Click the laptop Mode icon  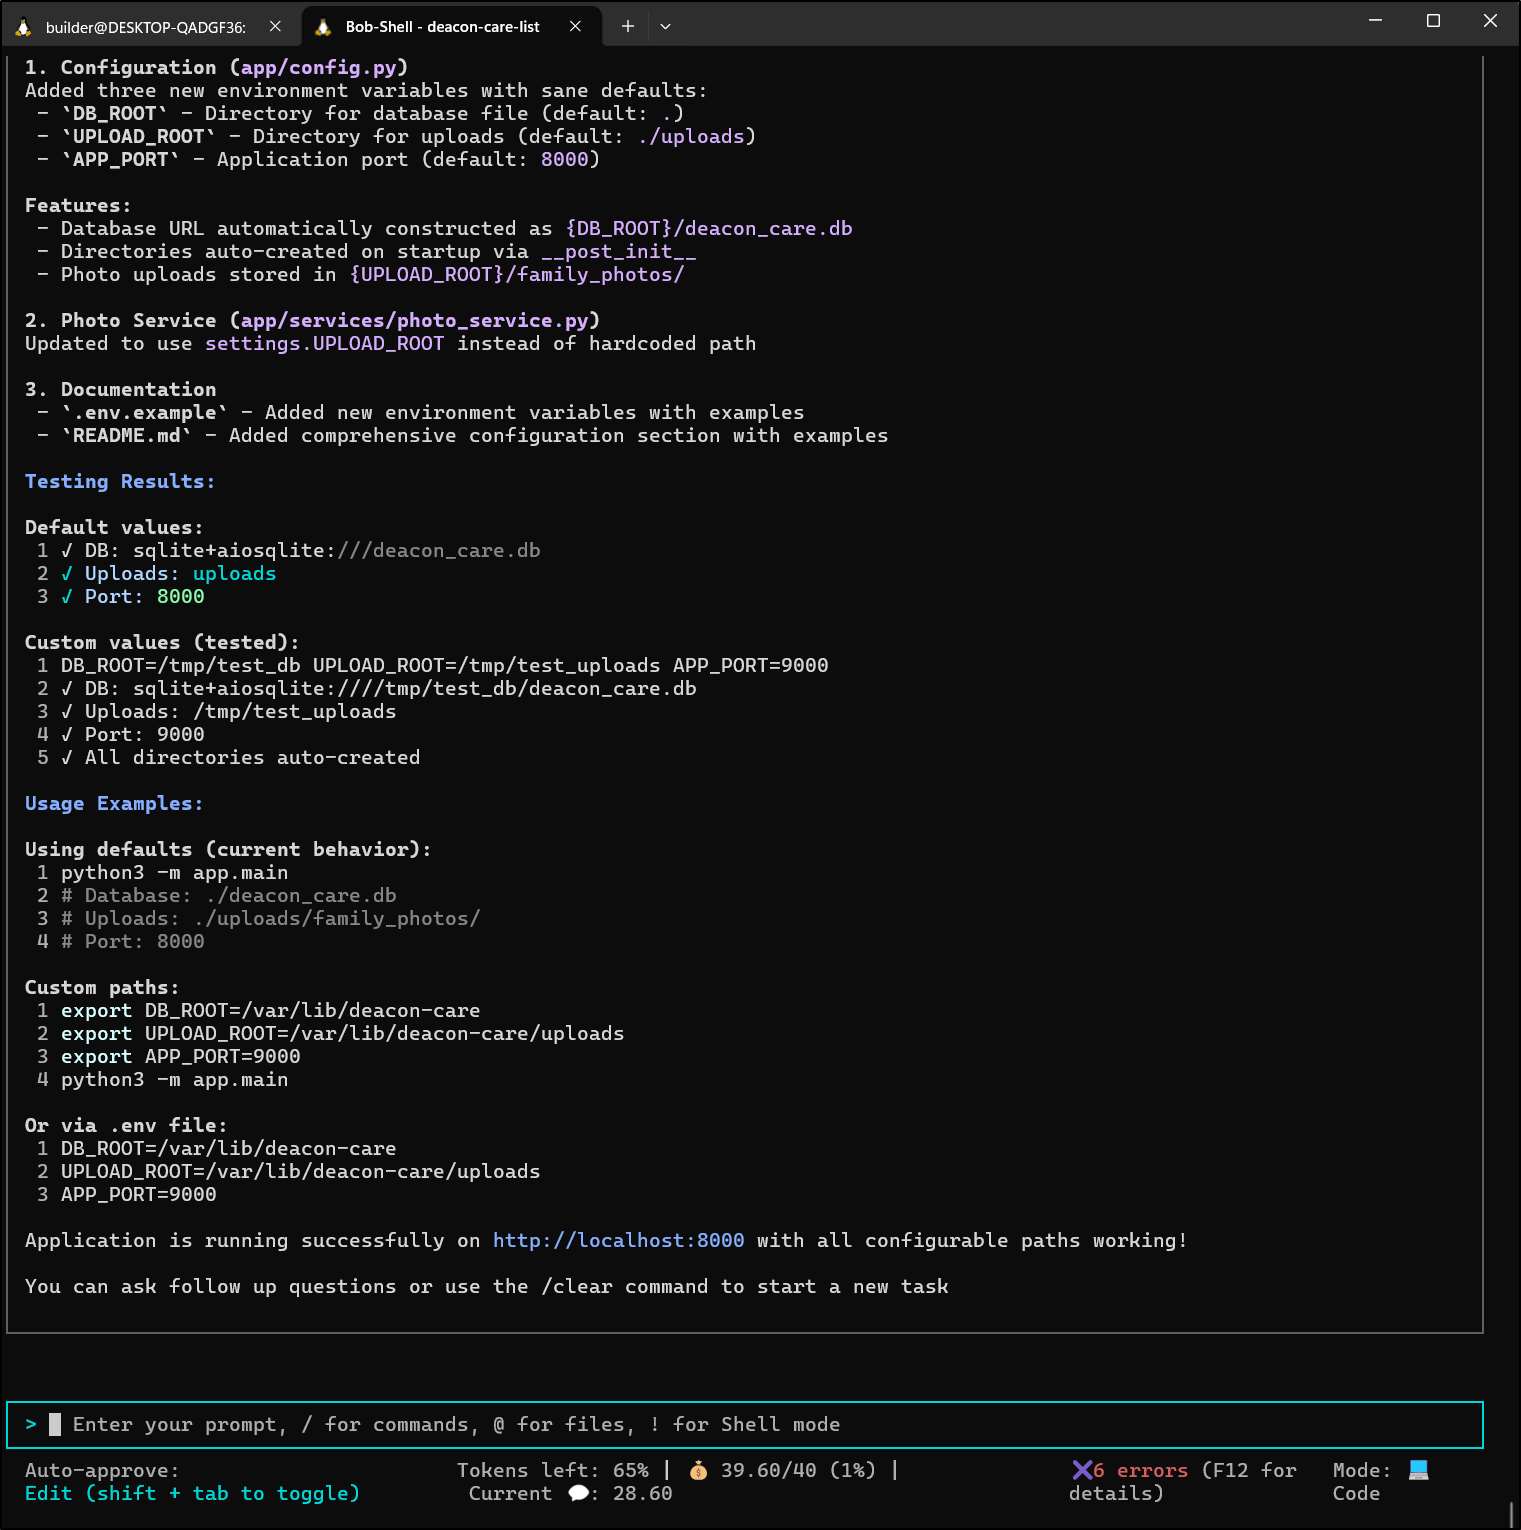click(1418, 1470)
